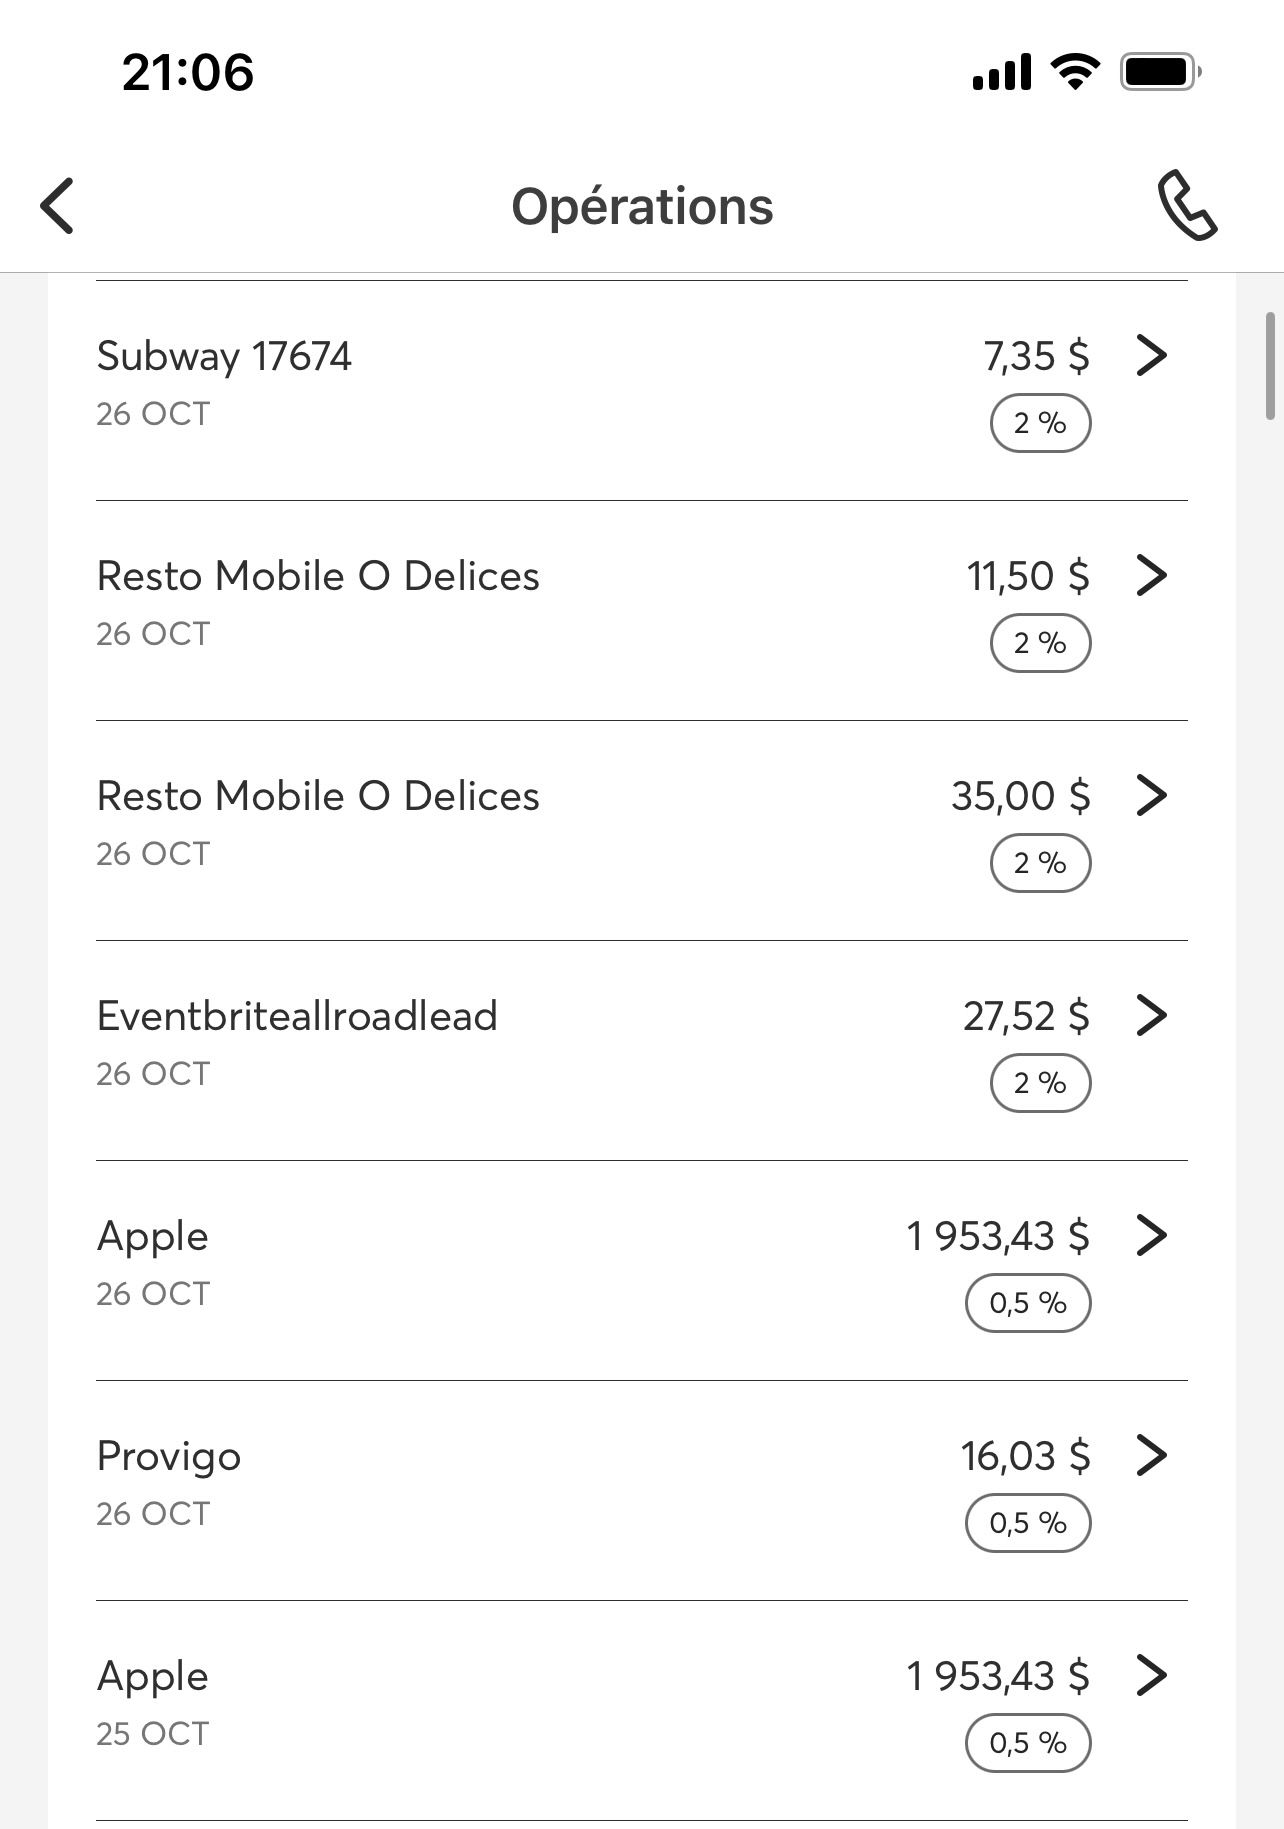Screen dimensions: 1284x1829
Task: Tap the Opérations page title
Action: [x=642, y=207]
